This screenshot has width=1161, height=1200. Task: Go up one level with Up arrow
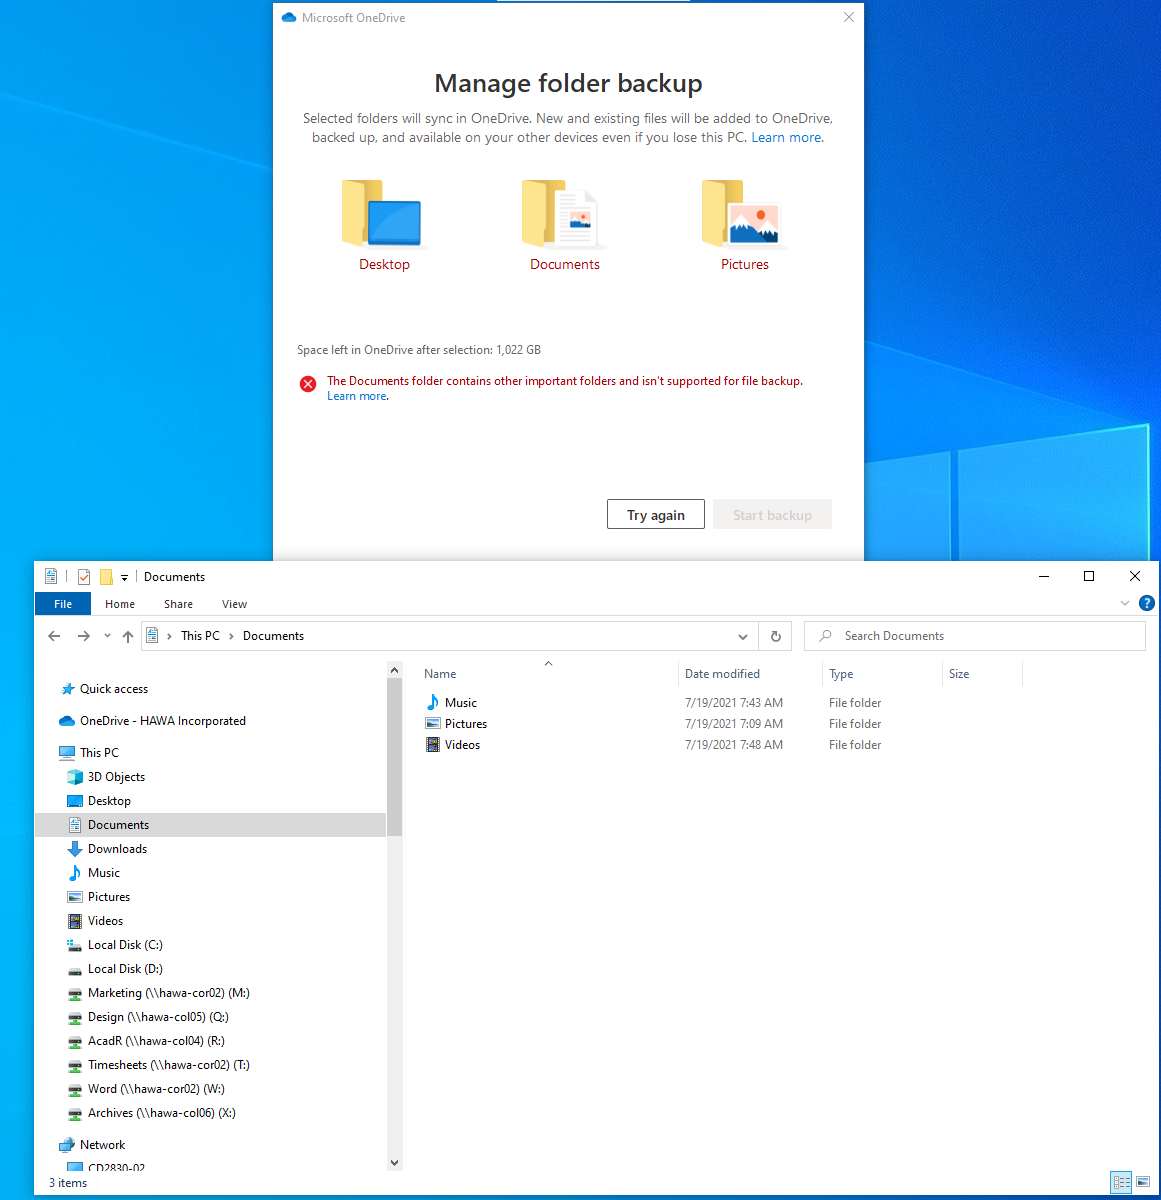pyautogui.click(x=128, y=636)
